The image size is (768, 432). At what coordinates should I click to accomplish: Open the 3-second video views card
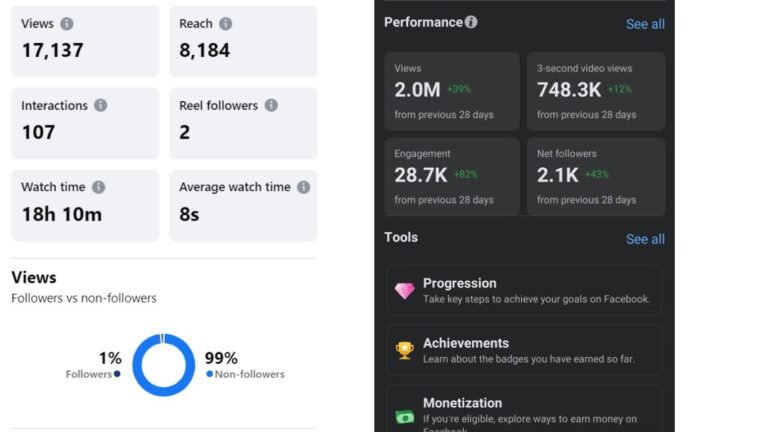coord(596,91)
